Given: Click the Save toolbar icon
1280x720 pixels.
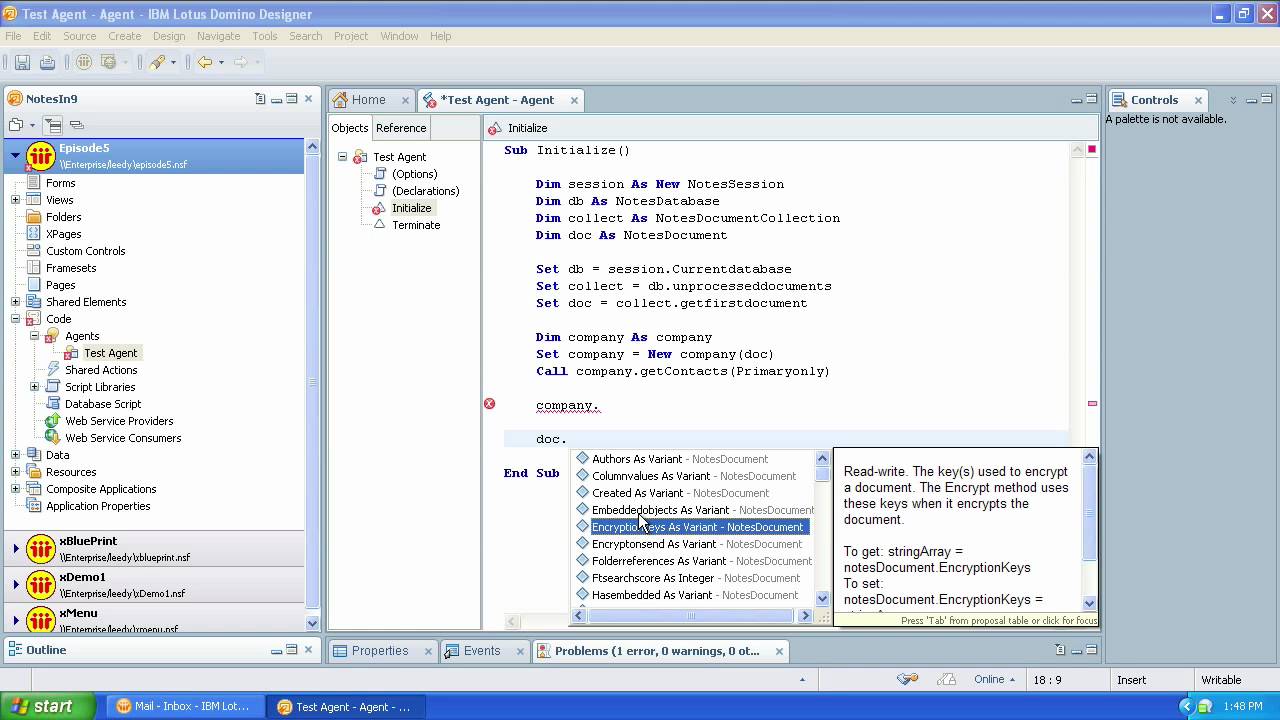Looking at the screenshot, I should (x=22, y=62).
